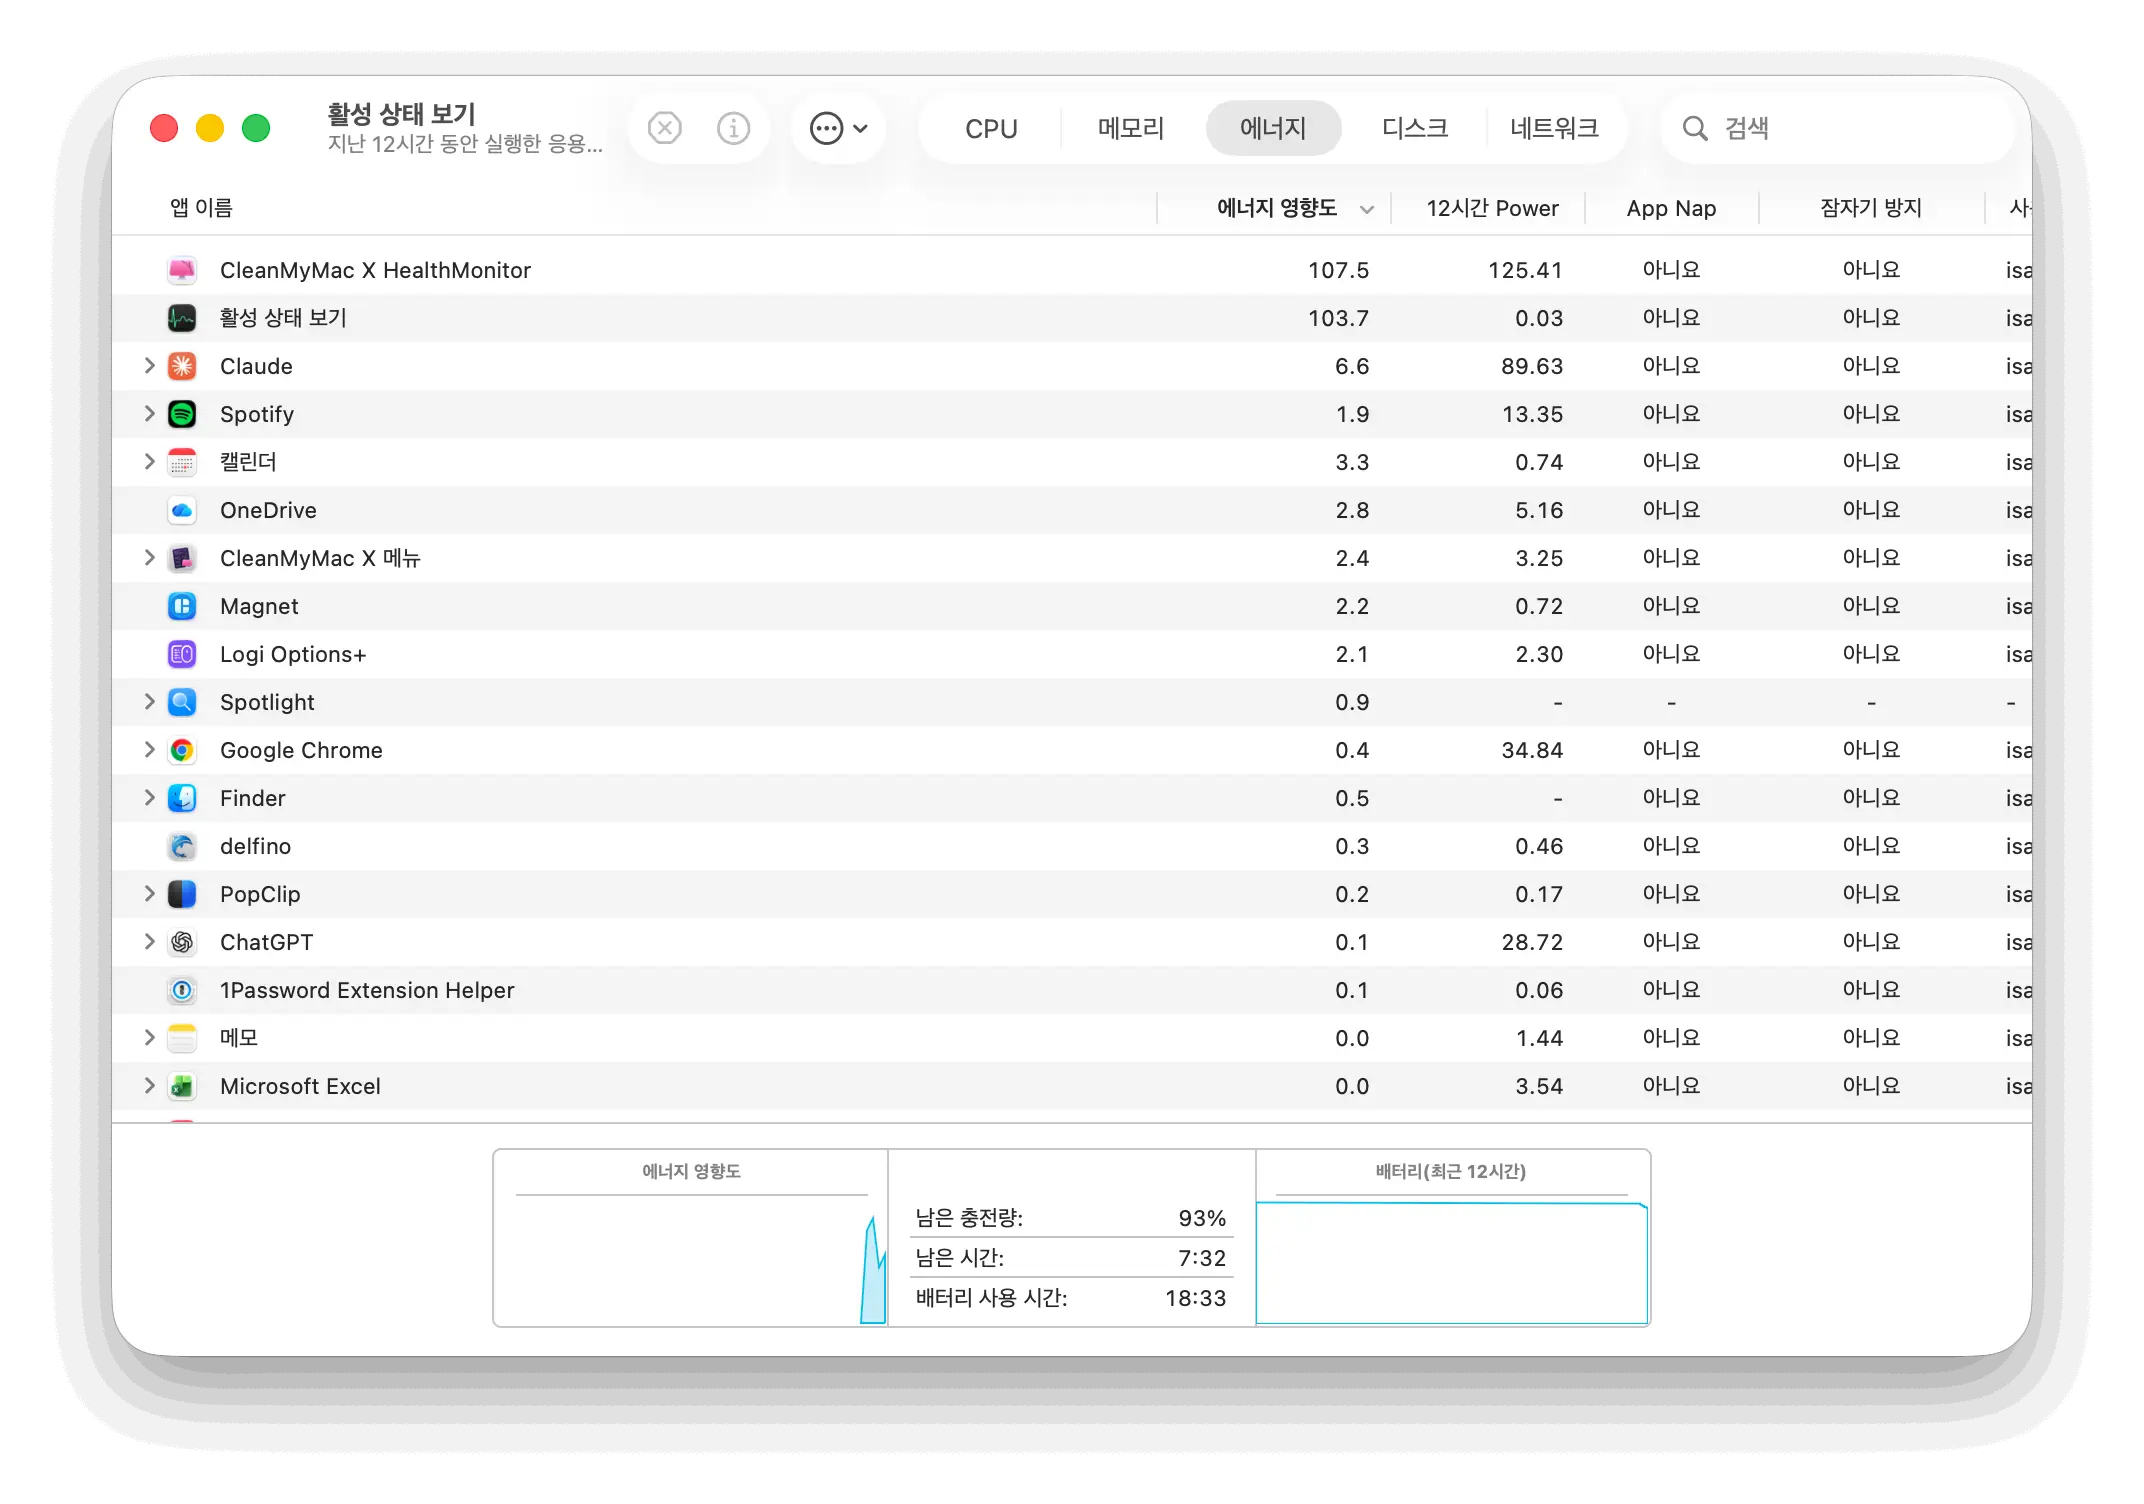
Task: Switch to the 메모리 tab
Action: 1131,128
